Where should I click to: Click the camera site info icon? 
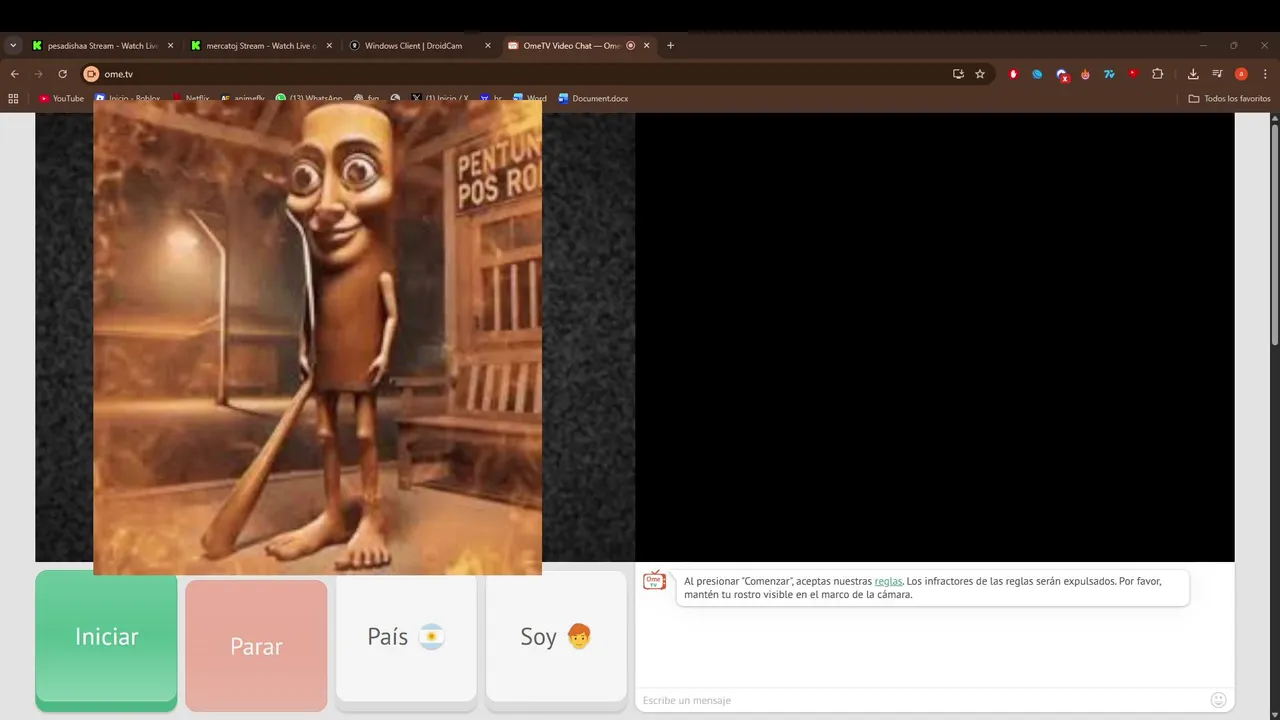pos(91,74)
